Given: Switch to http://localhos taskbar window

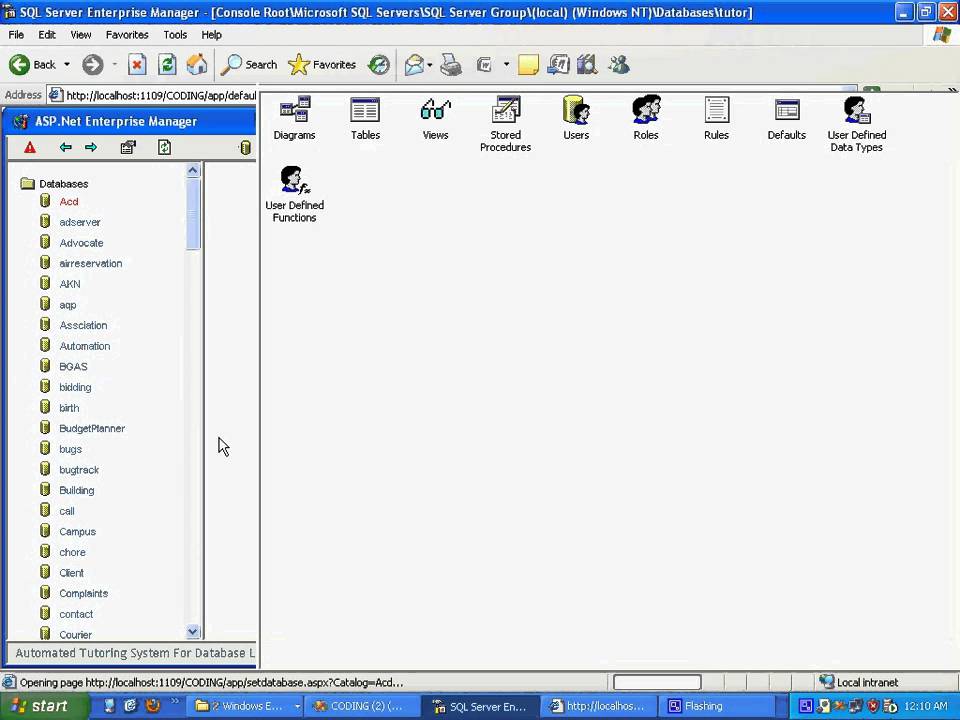Looking at the screenshot, I should tap(599, 706).
